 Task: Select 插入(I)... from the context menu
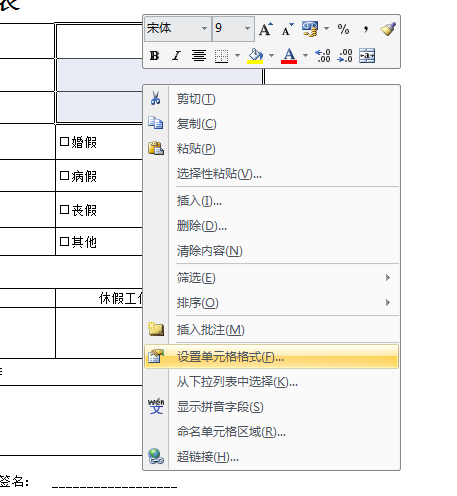coord(272,201)
